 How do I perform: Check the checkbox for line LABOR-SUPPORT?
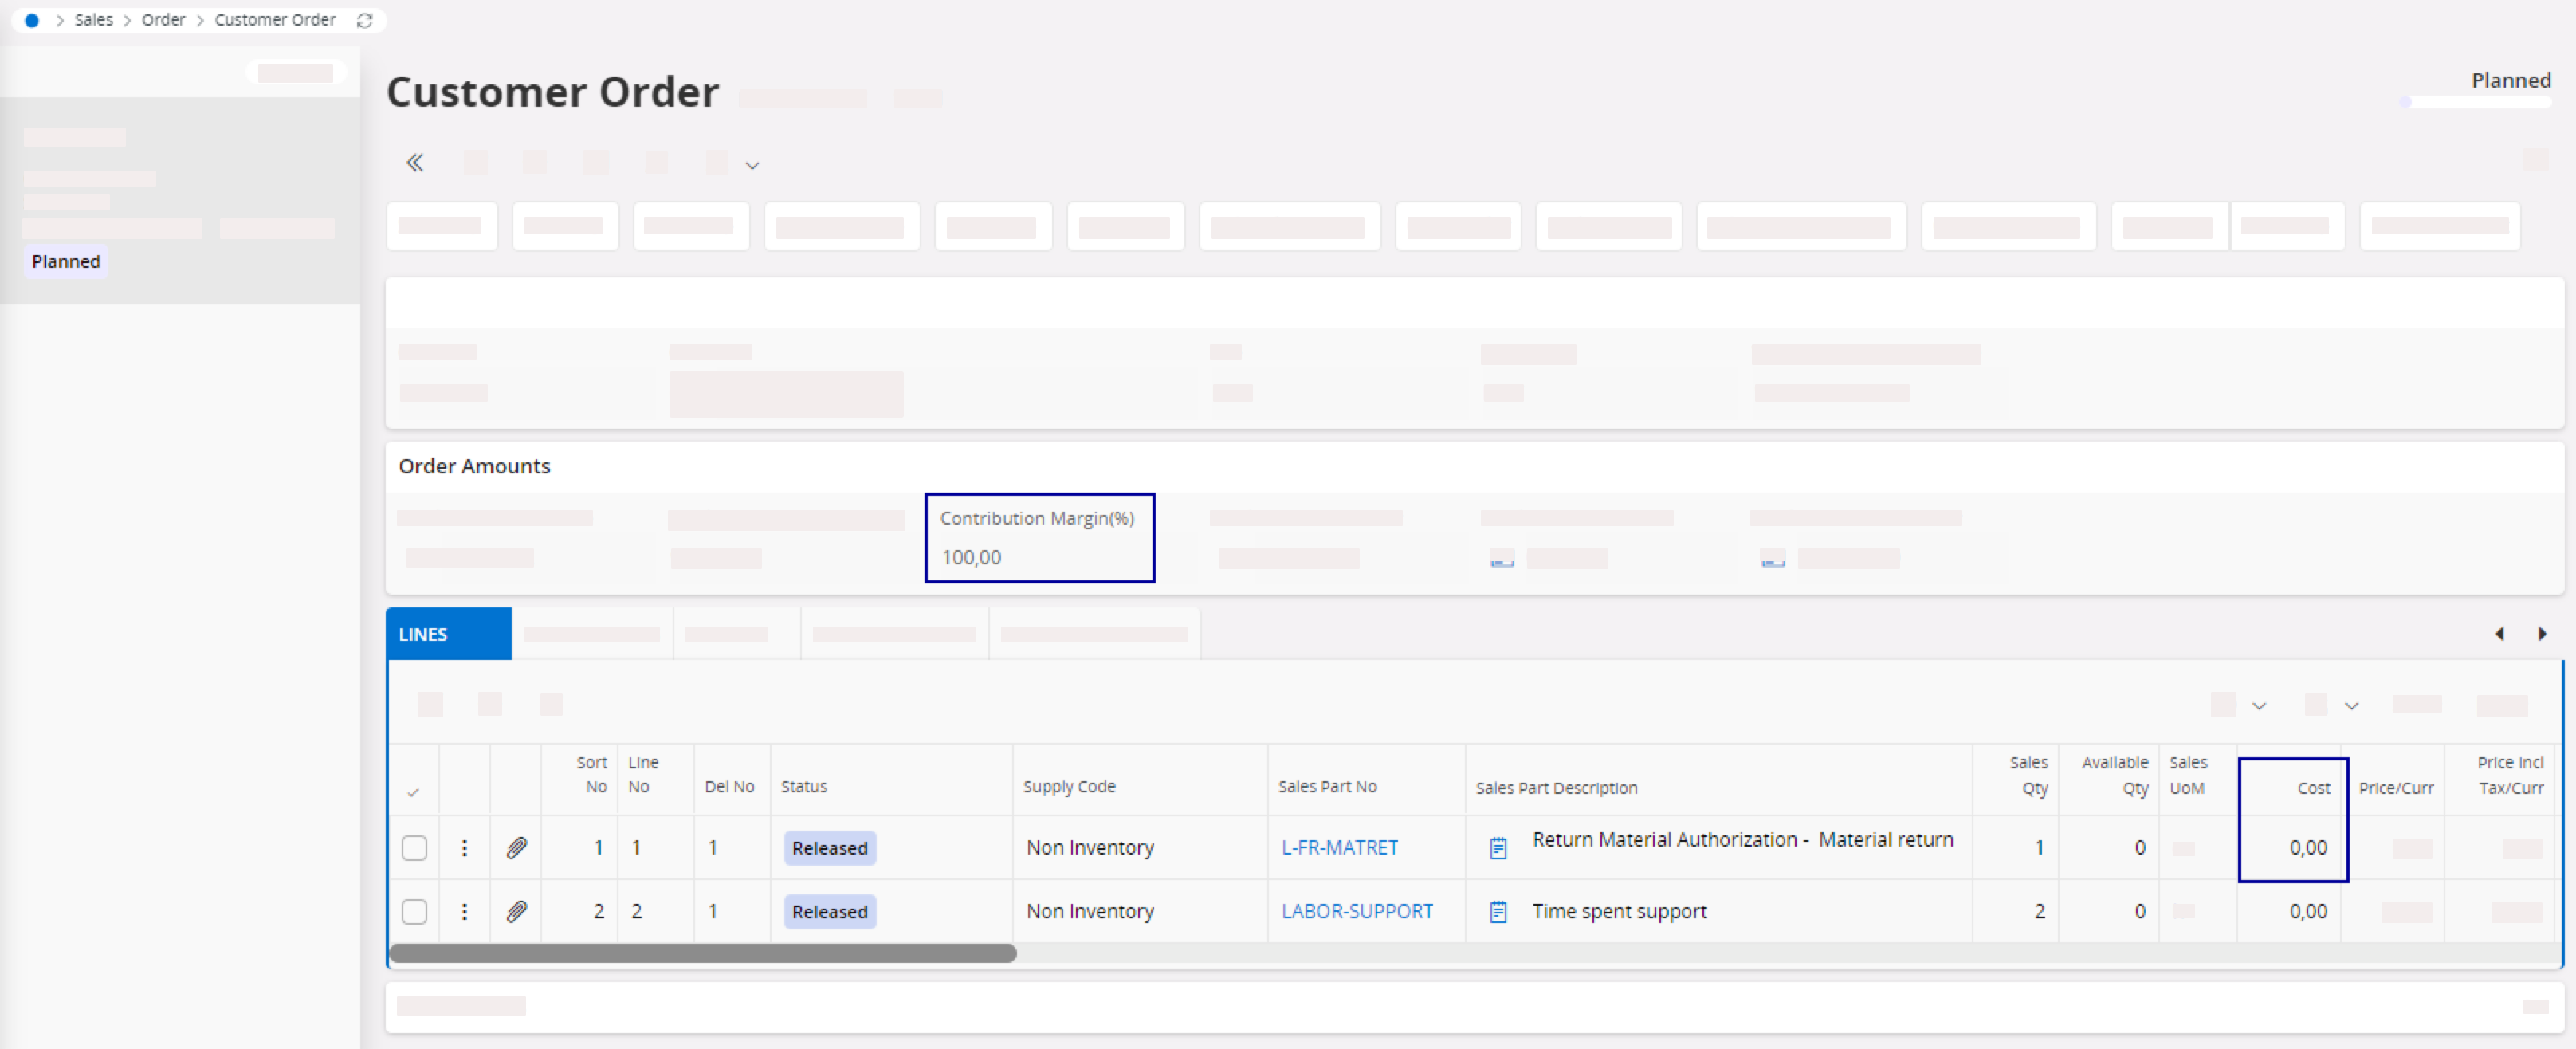pyautogui.click(x=414, y=911)
